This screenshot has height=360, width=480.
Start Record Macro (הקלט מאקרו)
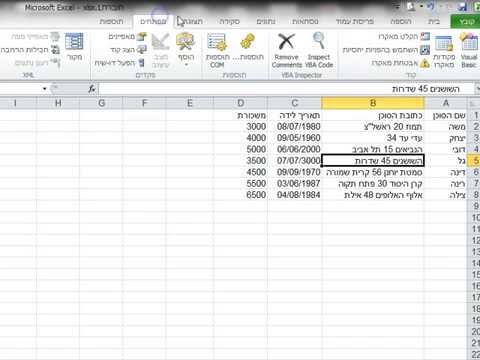404,36
